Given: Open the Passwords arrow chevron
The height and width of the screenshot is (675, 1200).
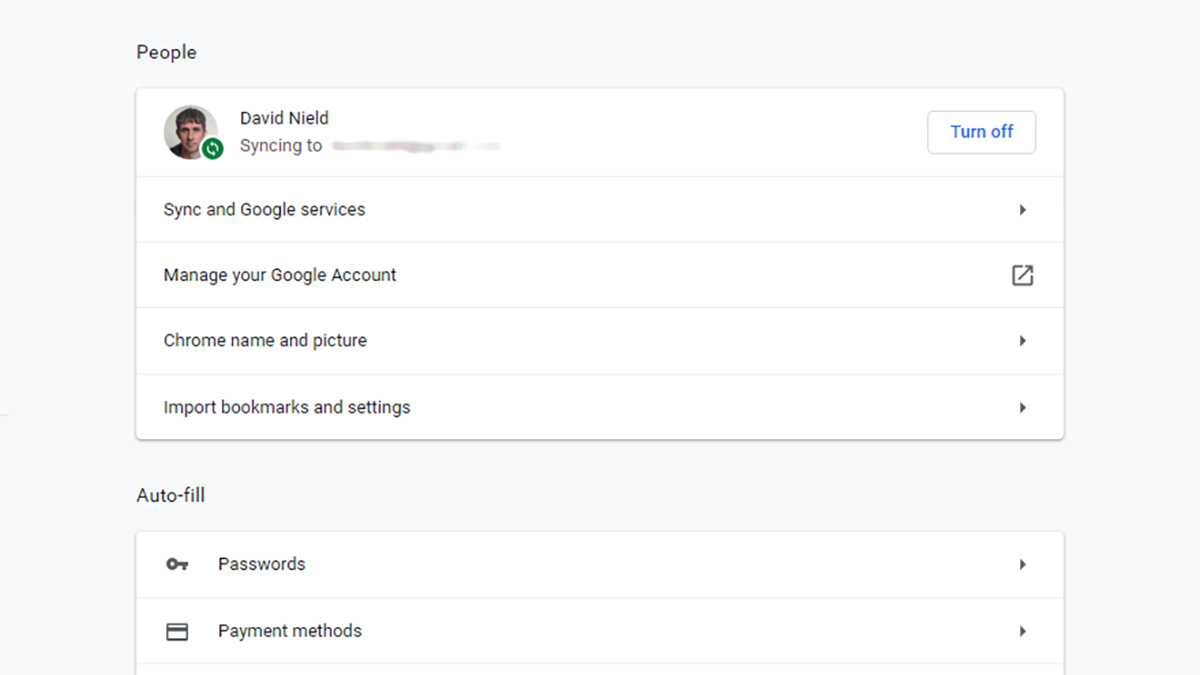Looking at the screenshot, I should pyautogui.click(x=1022, y=564).
